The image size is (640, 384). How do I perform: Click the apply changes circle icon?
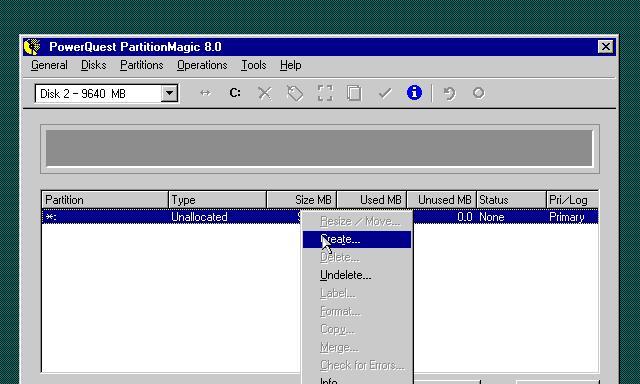coord(479,93)
